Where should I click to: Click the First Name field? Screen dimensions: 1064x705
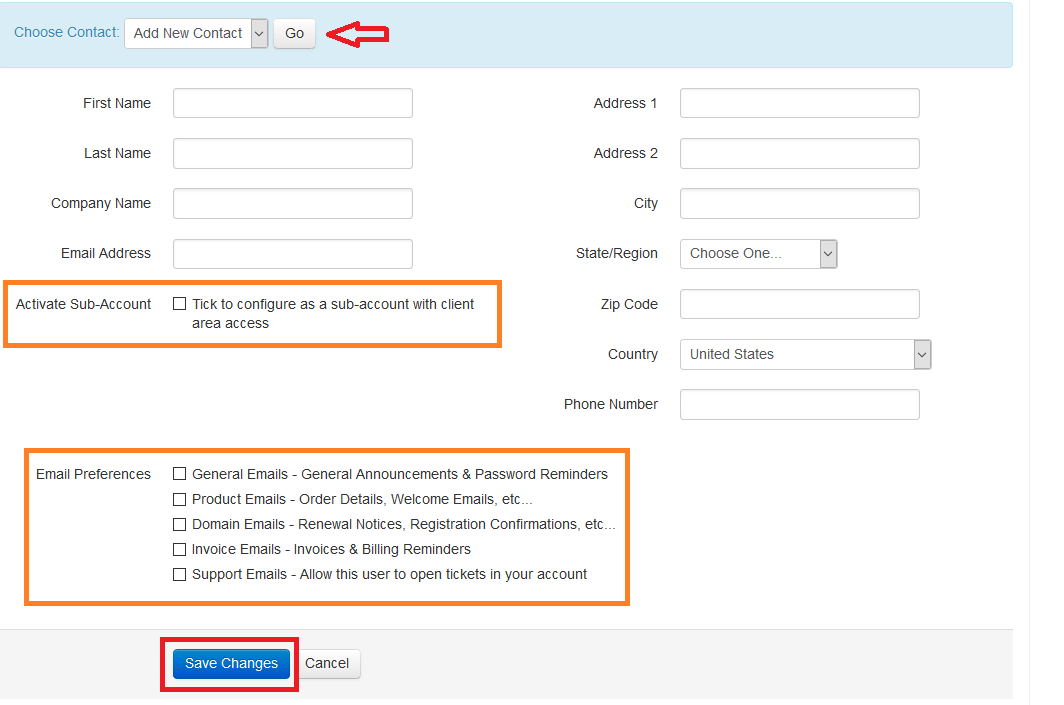coord(292,103)
